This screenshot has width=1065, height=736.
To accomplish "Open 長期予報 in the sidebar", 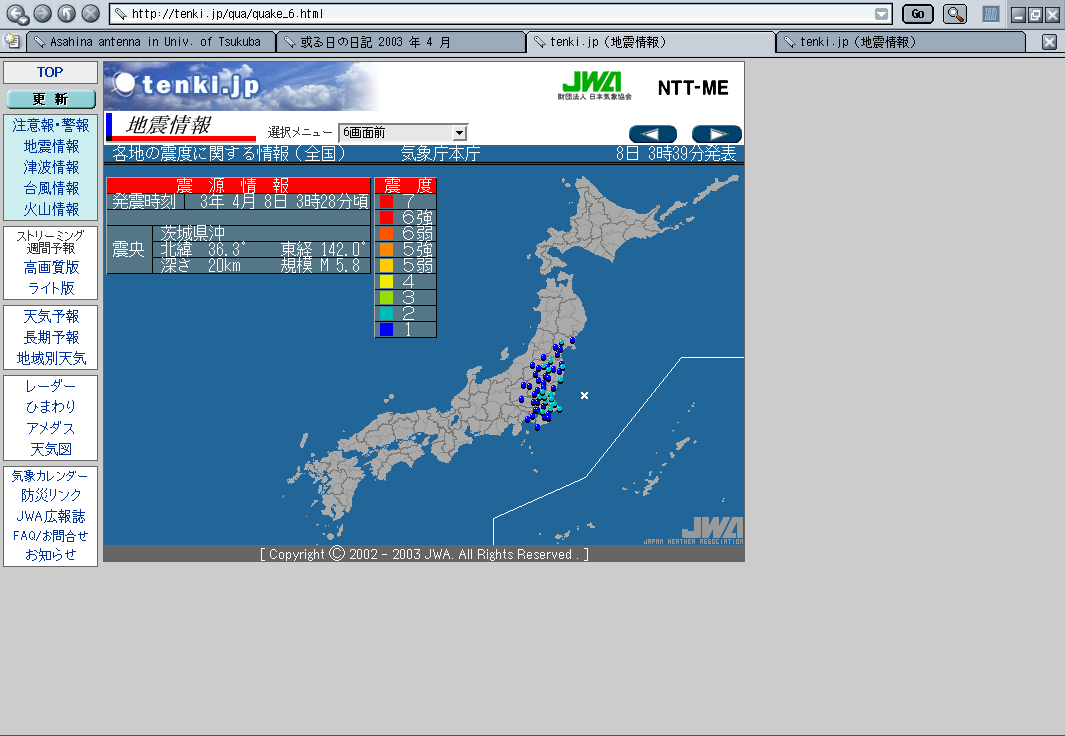I will click(51, 337).
